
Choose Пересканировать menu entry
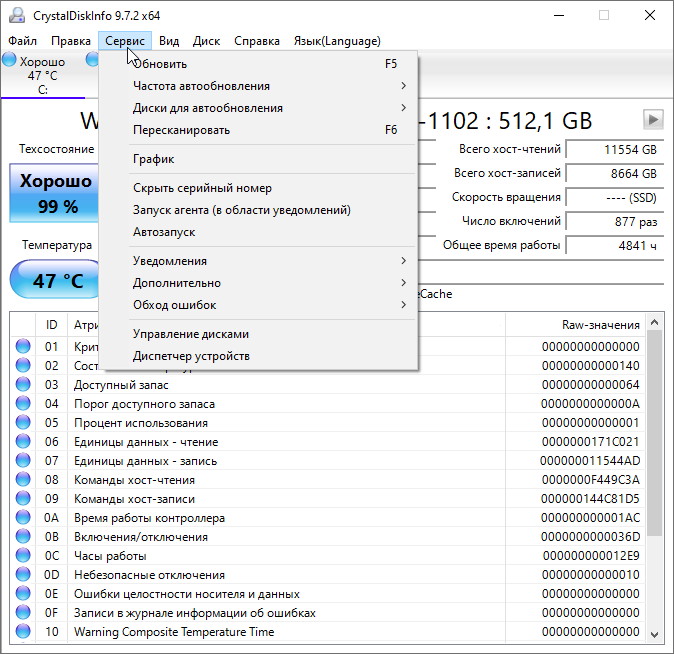click(258, 130)
